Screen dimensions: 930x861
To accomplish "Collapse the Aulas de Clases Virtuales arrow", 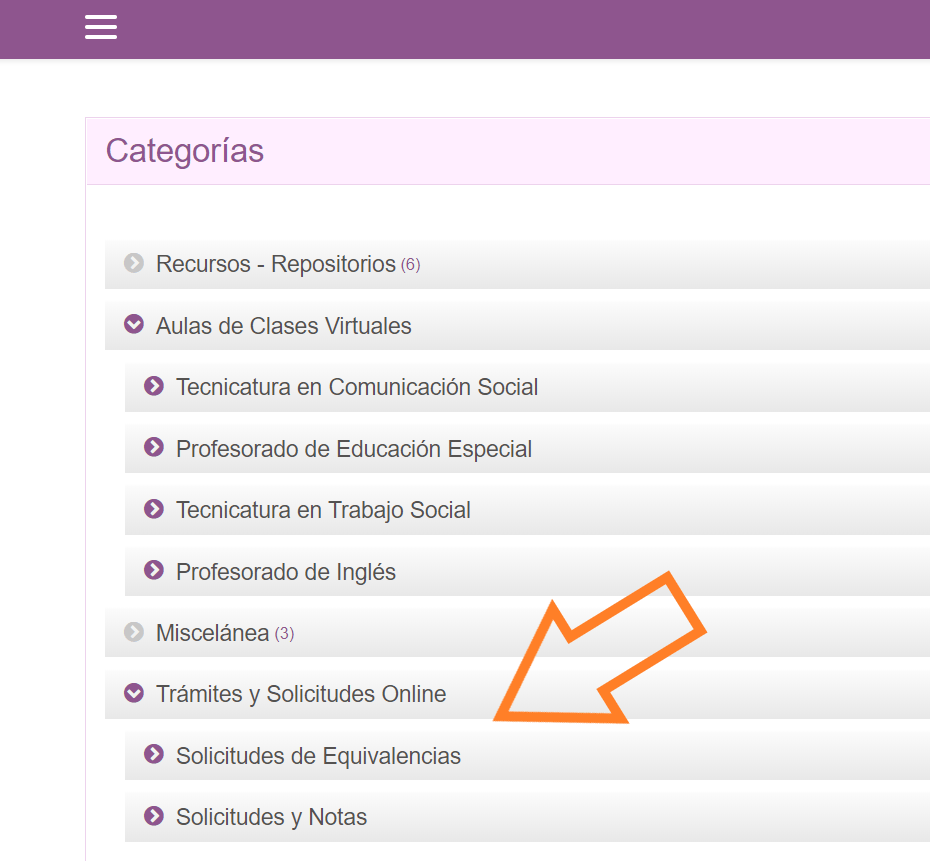I will pos(134,325).
